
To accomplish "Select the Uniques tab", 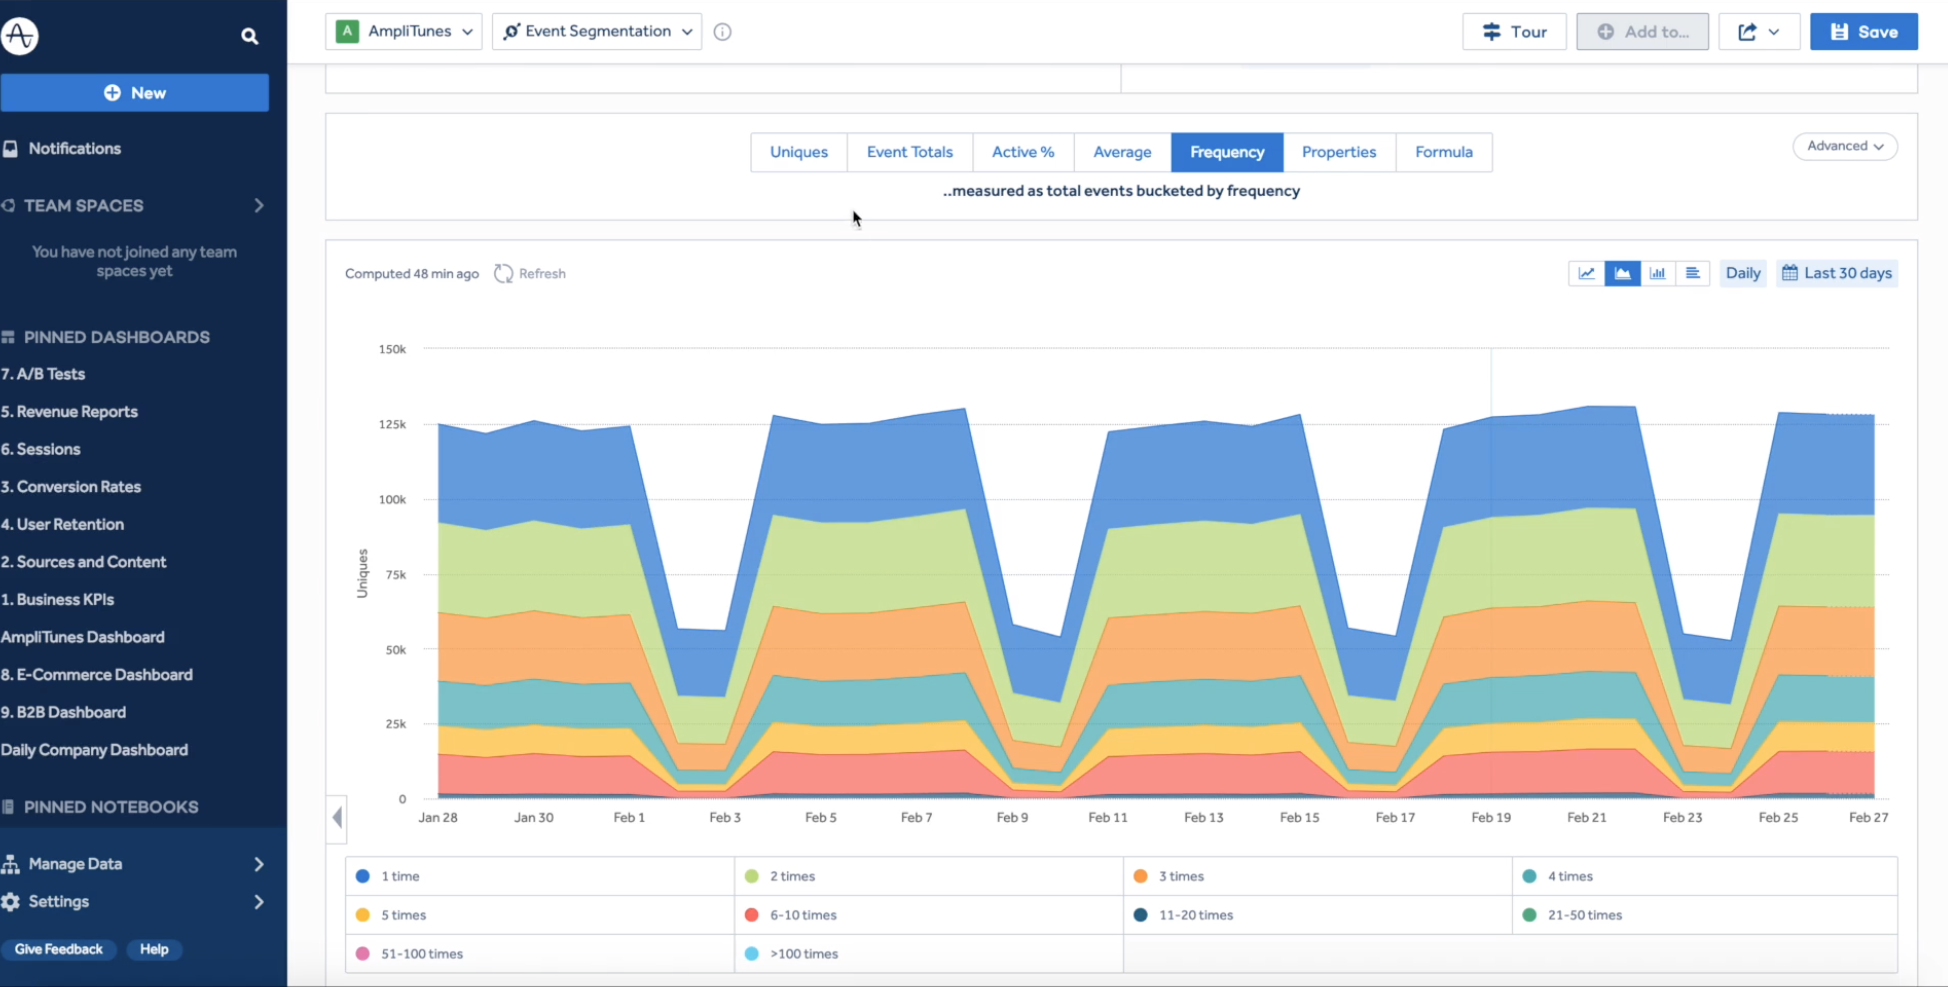I will (x=799, y=152).
